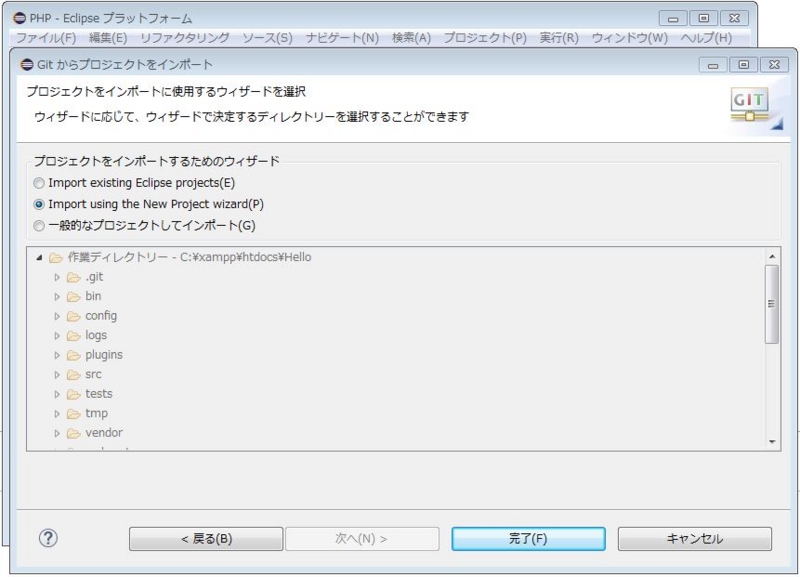Image resolution: width=800 pixels, height=577 pixels.
Task: Select the plugins tree row label
Action: 104,355
